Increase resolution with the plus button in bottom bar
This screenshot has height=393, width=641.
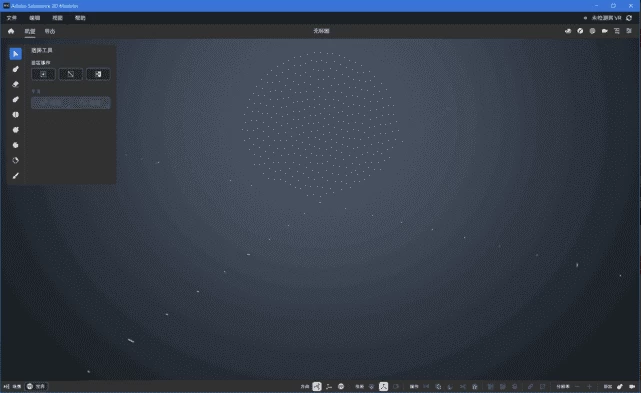point(589,386)
